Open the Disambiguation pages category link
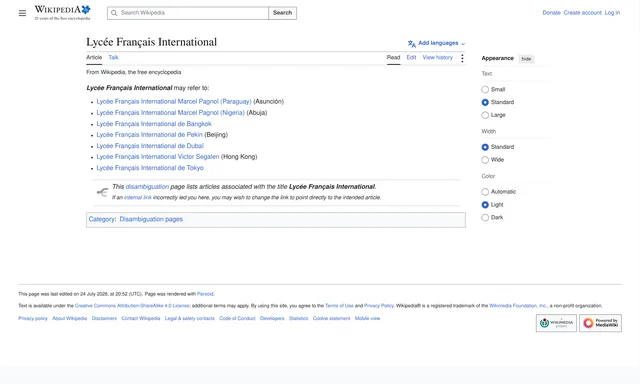640x384 pixels. (x=151, y=219)
